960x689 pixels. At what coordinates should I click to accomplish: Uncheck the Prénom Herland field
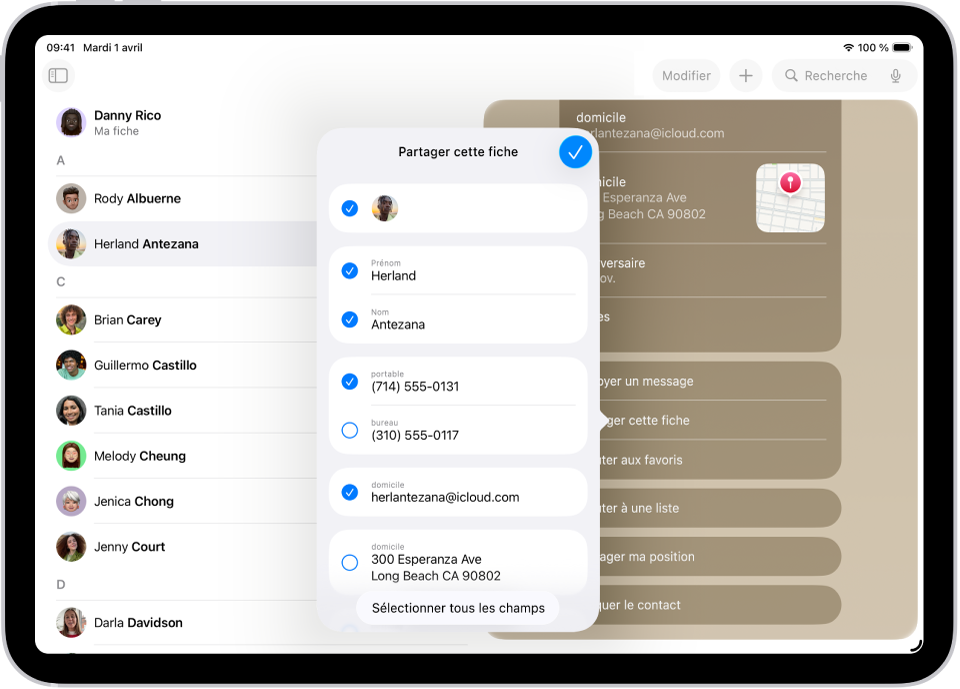pos(350,270)
